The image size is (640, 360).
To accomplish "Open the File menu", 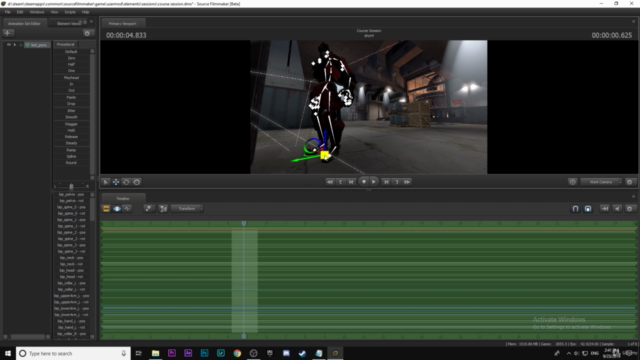I will [8, 12].
